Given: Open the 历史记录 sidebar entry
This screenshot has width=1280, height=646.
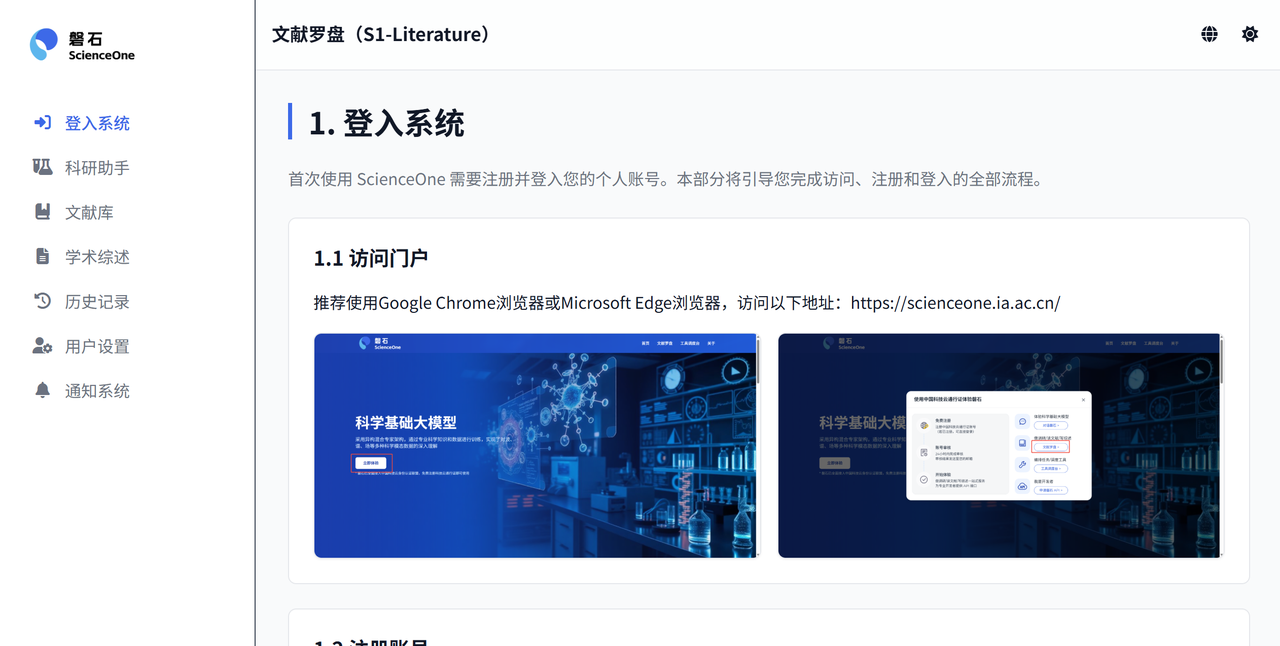Looking at the screenshot, I should coord(95,301).
